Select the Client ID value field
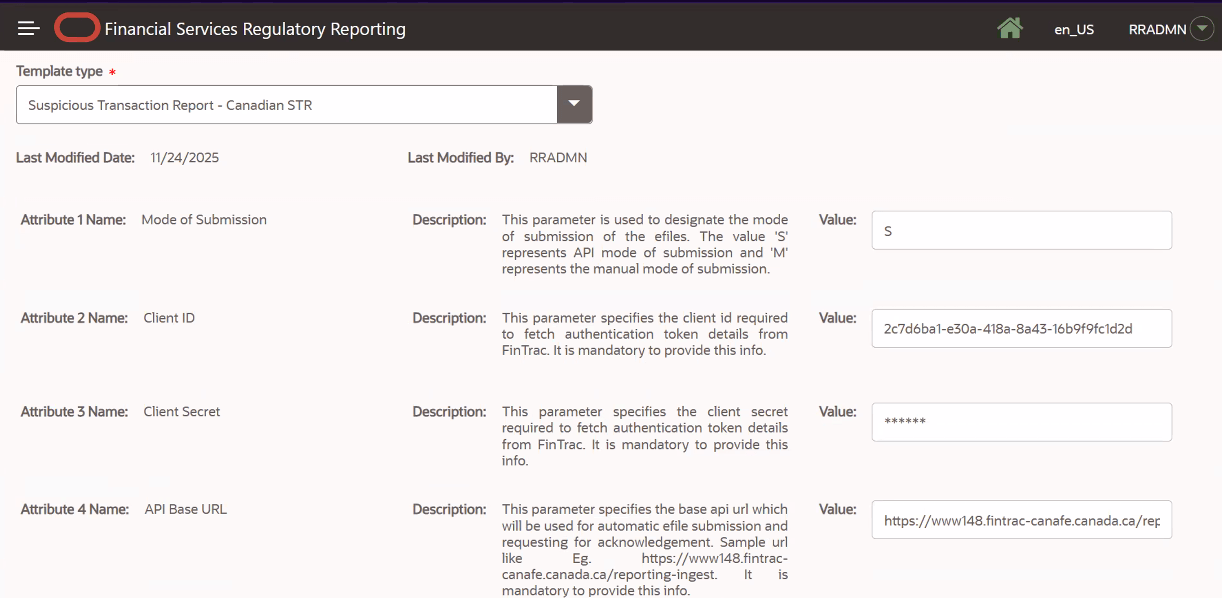 [x=1021, y=328]
